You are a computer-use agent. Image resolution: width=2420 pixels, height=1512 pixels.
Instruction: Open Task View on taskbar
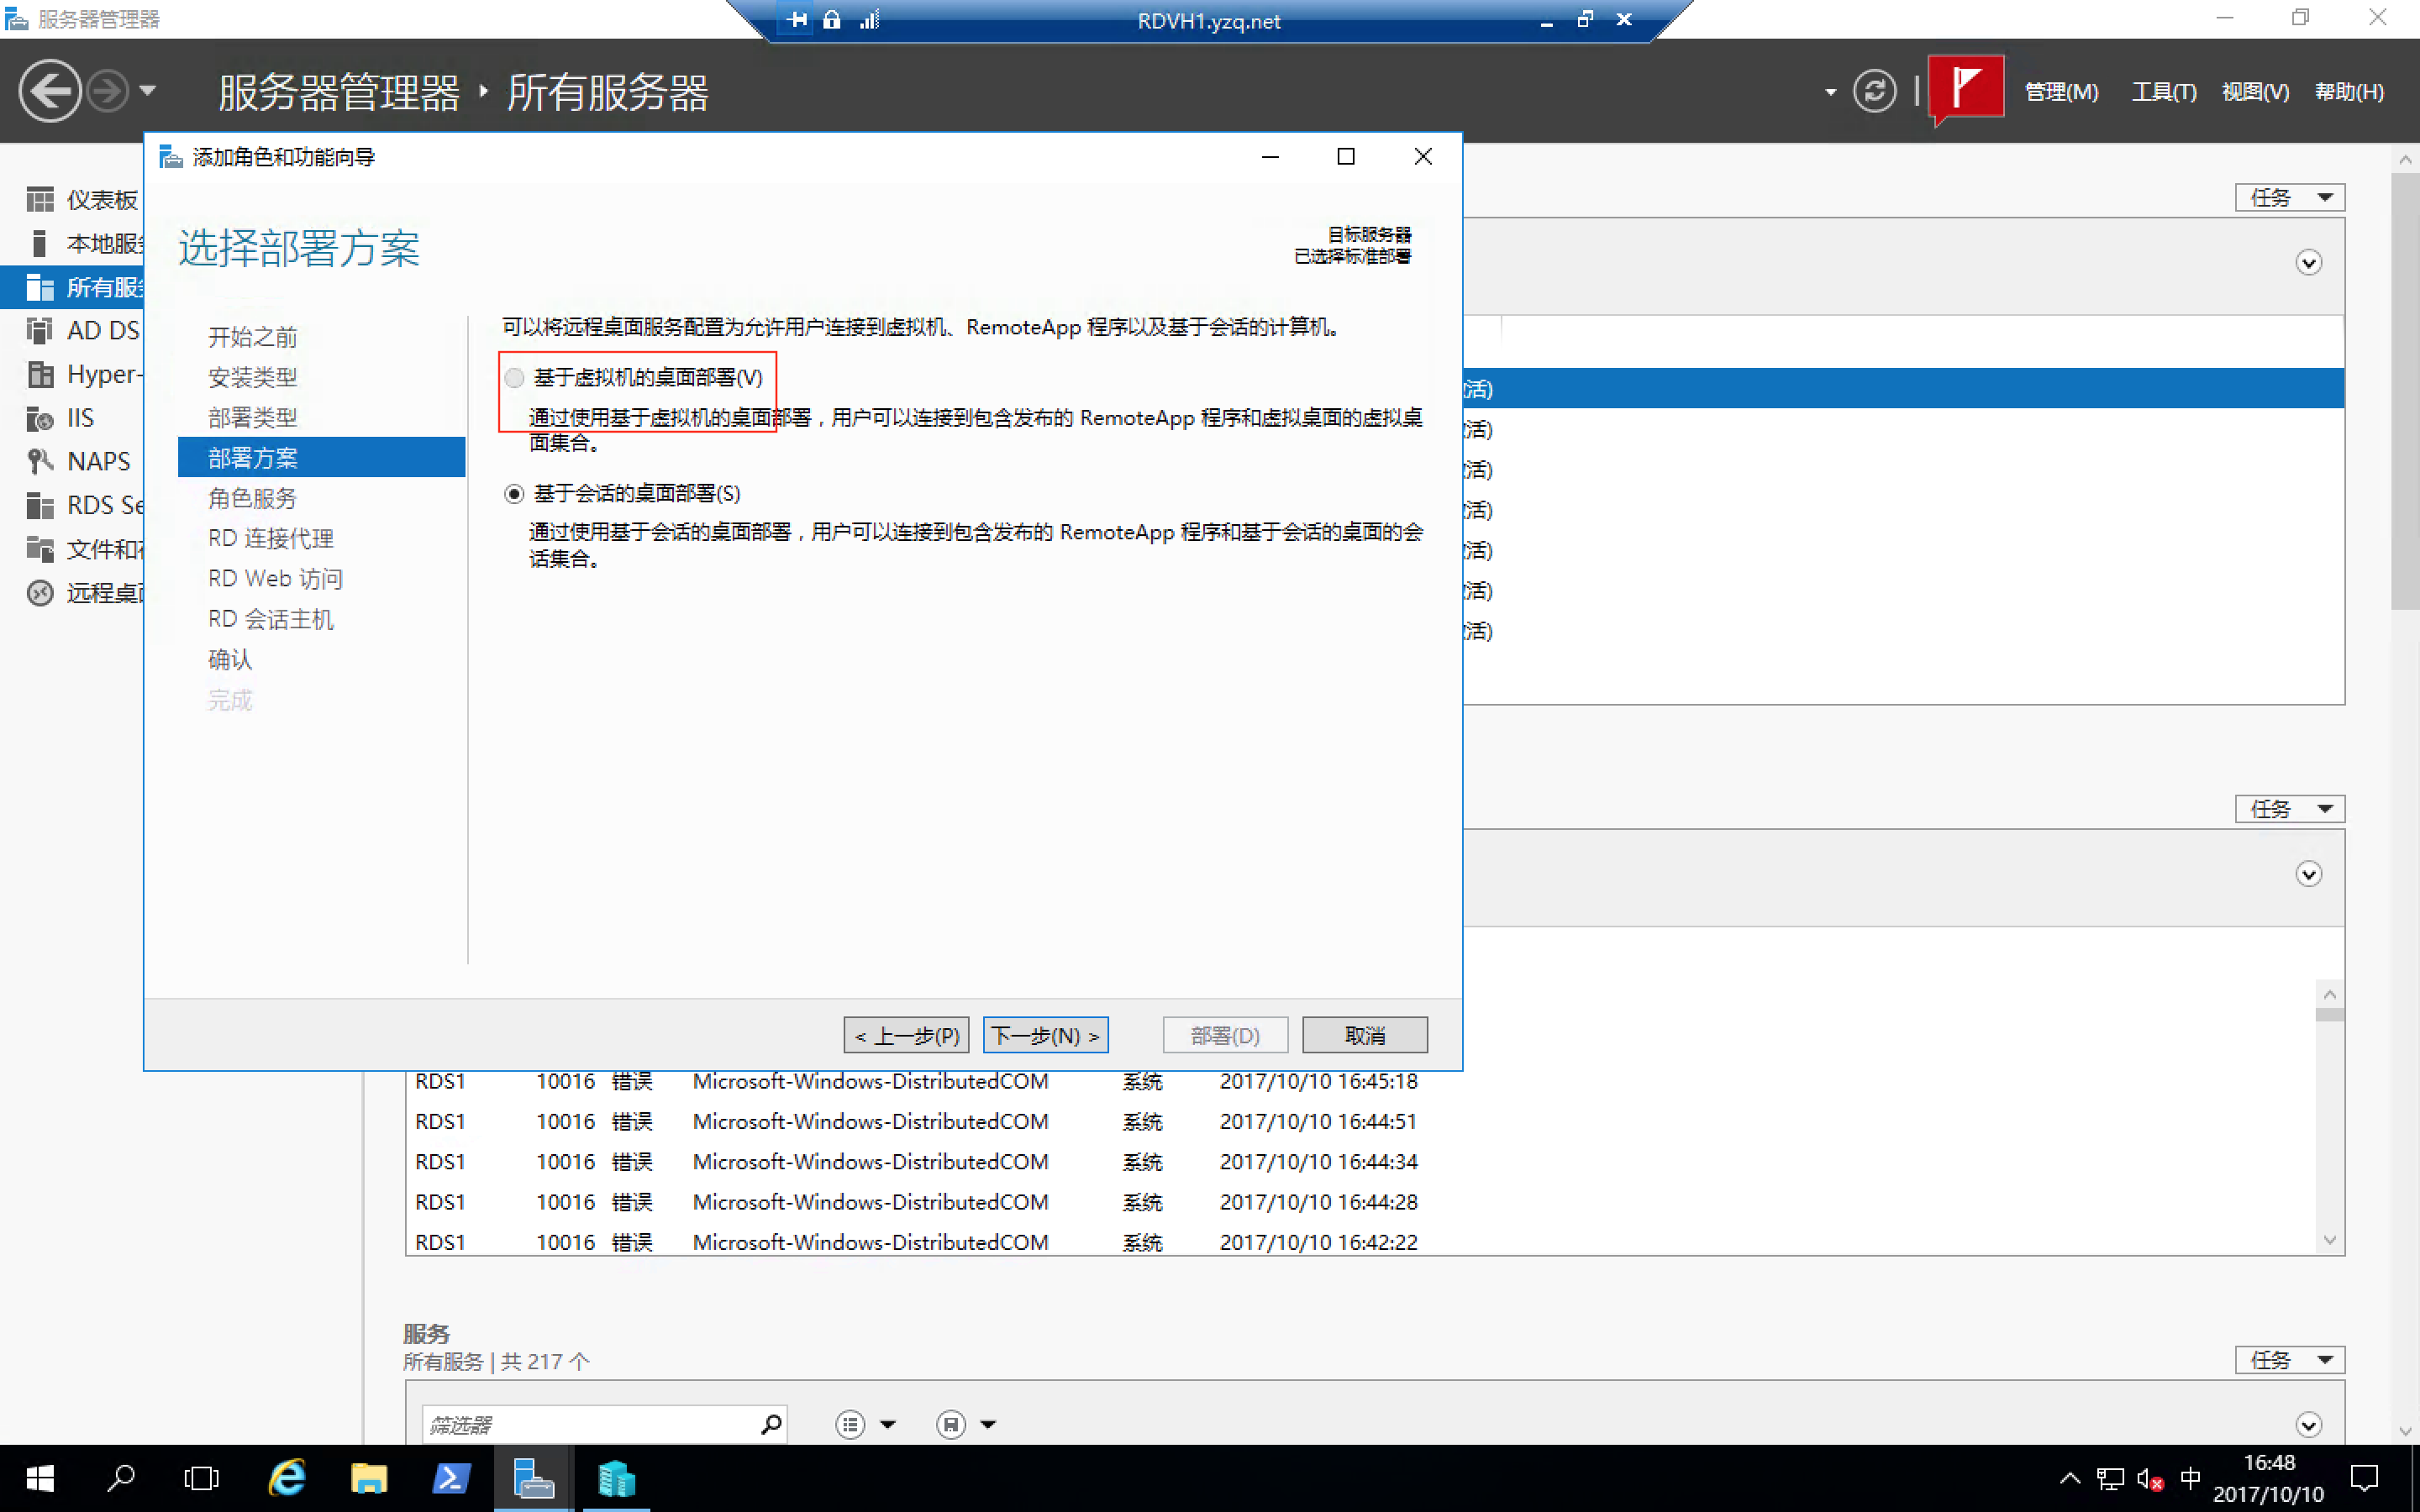tap(201, 1478)
